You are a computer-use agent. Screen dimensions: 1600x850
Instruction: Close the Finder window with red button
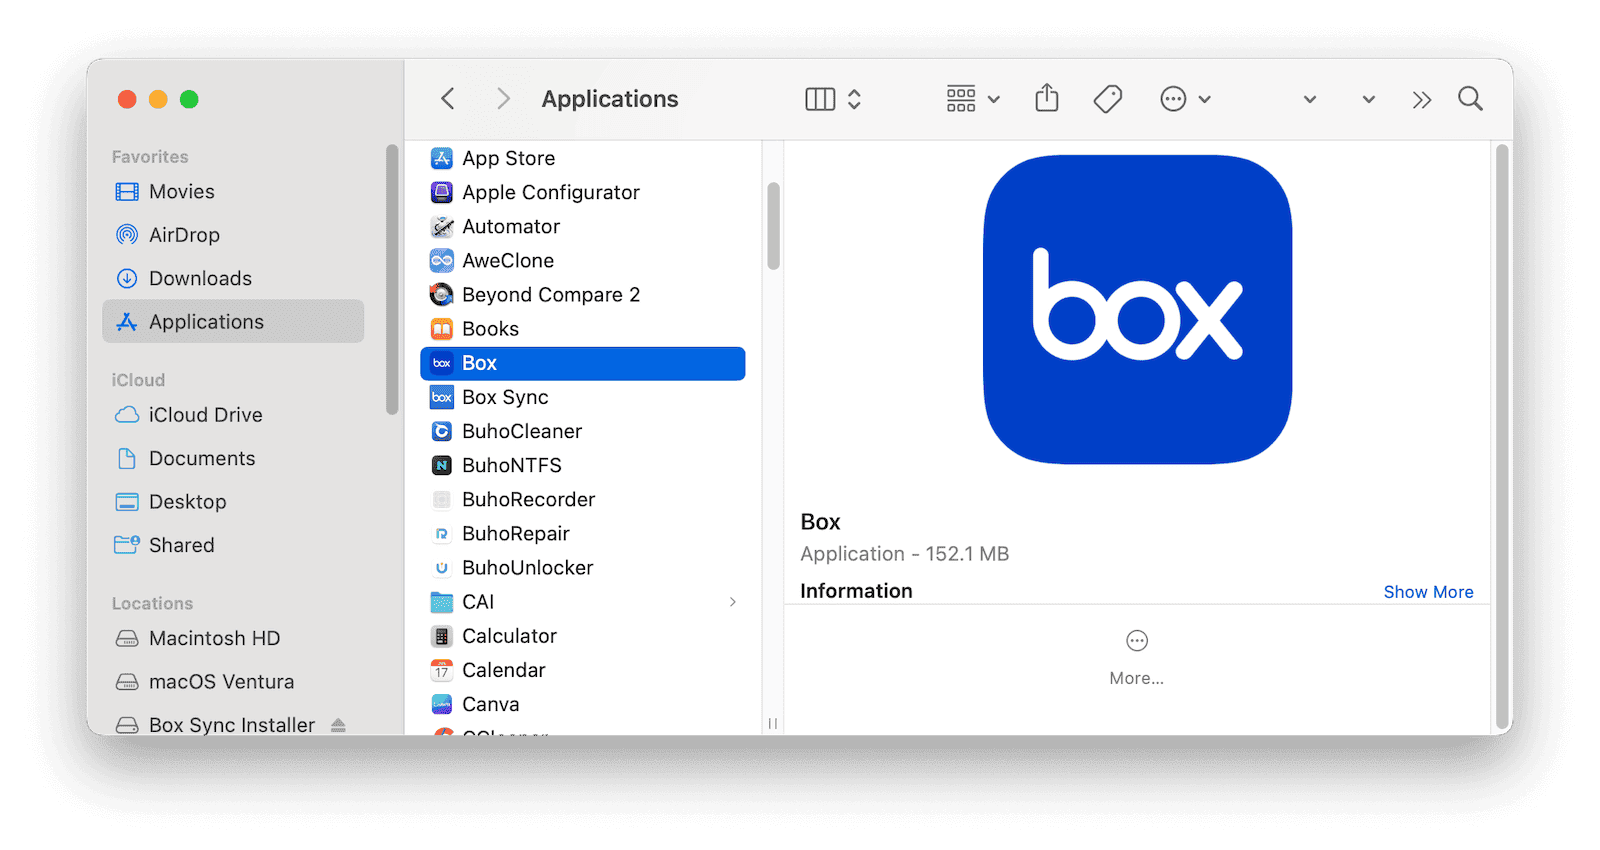pyautogui.click(x=127, y=99)
